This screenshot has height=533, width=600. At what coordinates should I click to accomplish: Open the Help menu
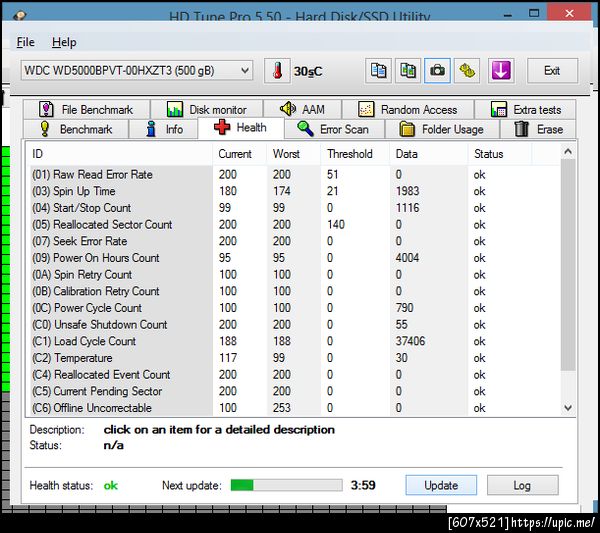(64, 42)
